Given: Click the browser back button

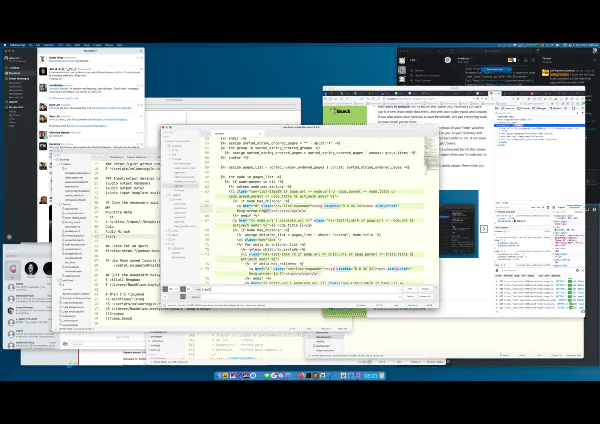Looking at the screenshot, I should click(362, 99).
